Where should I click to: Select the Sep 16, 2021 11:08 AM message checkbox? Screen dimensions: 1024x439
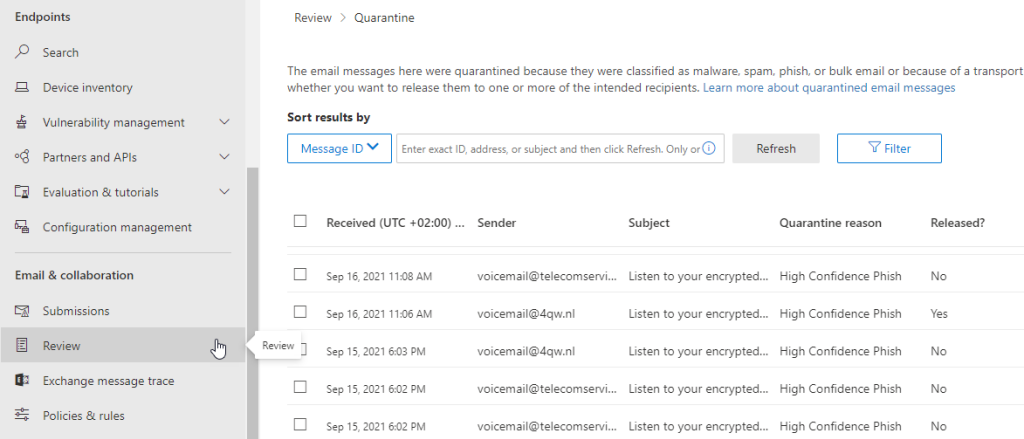pos(300,274)
